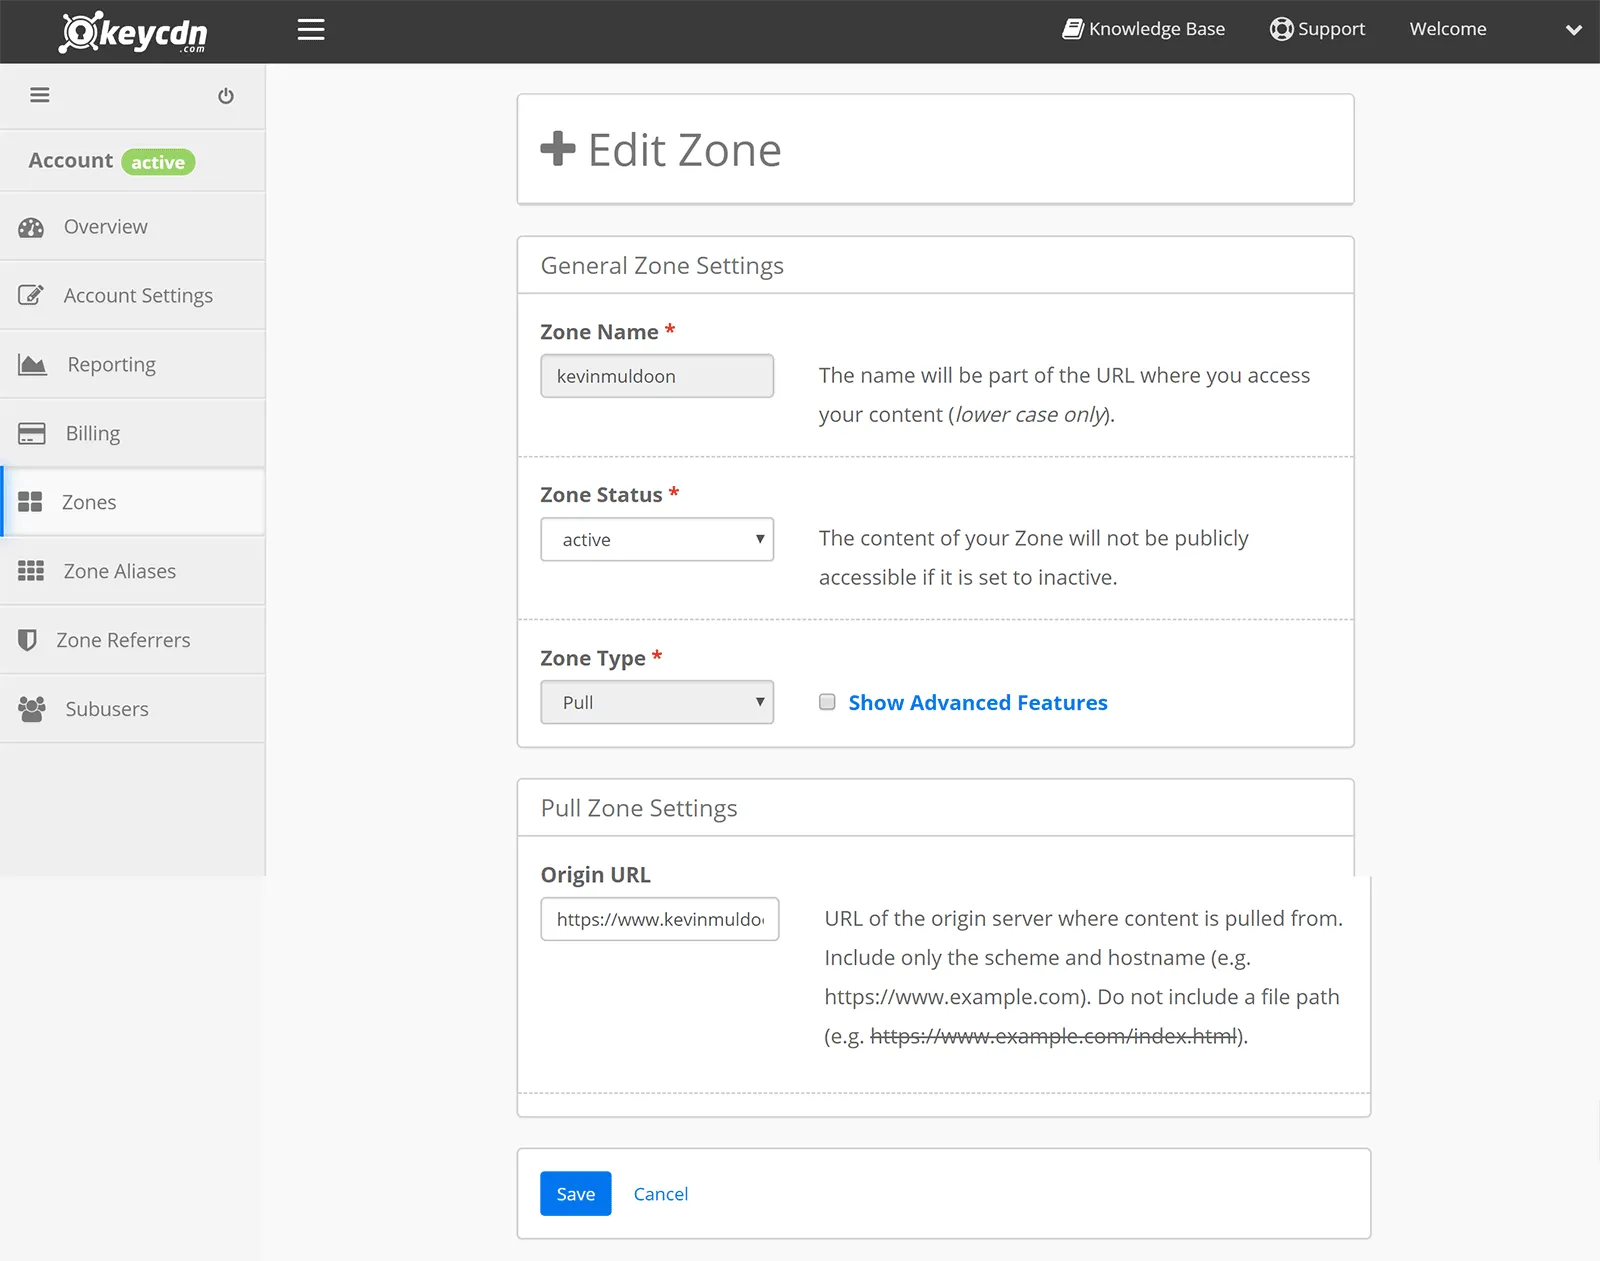1600x1261 pixels.
Task: Select Zones in the sidebar menu
Action: (89, 502)
